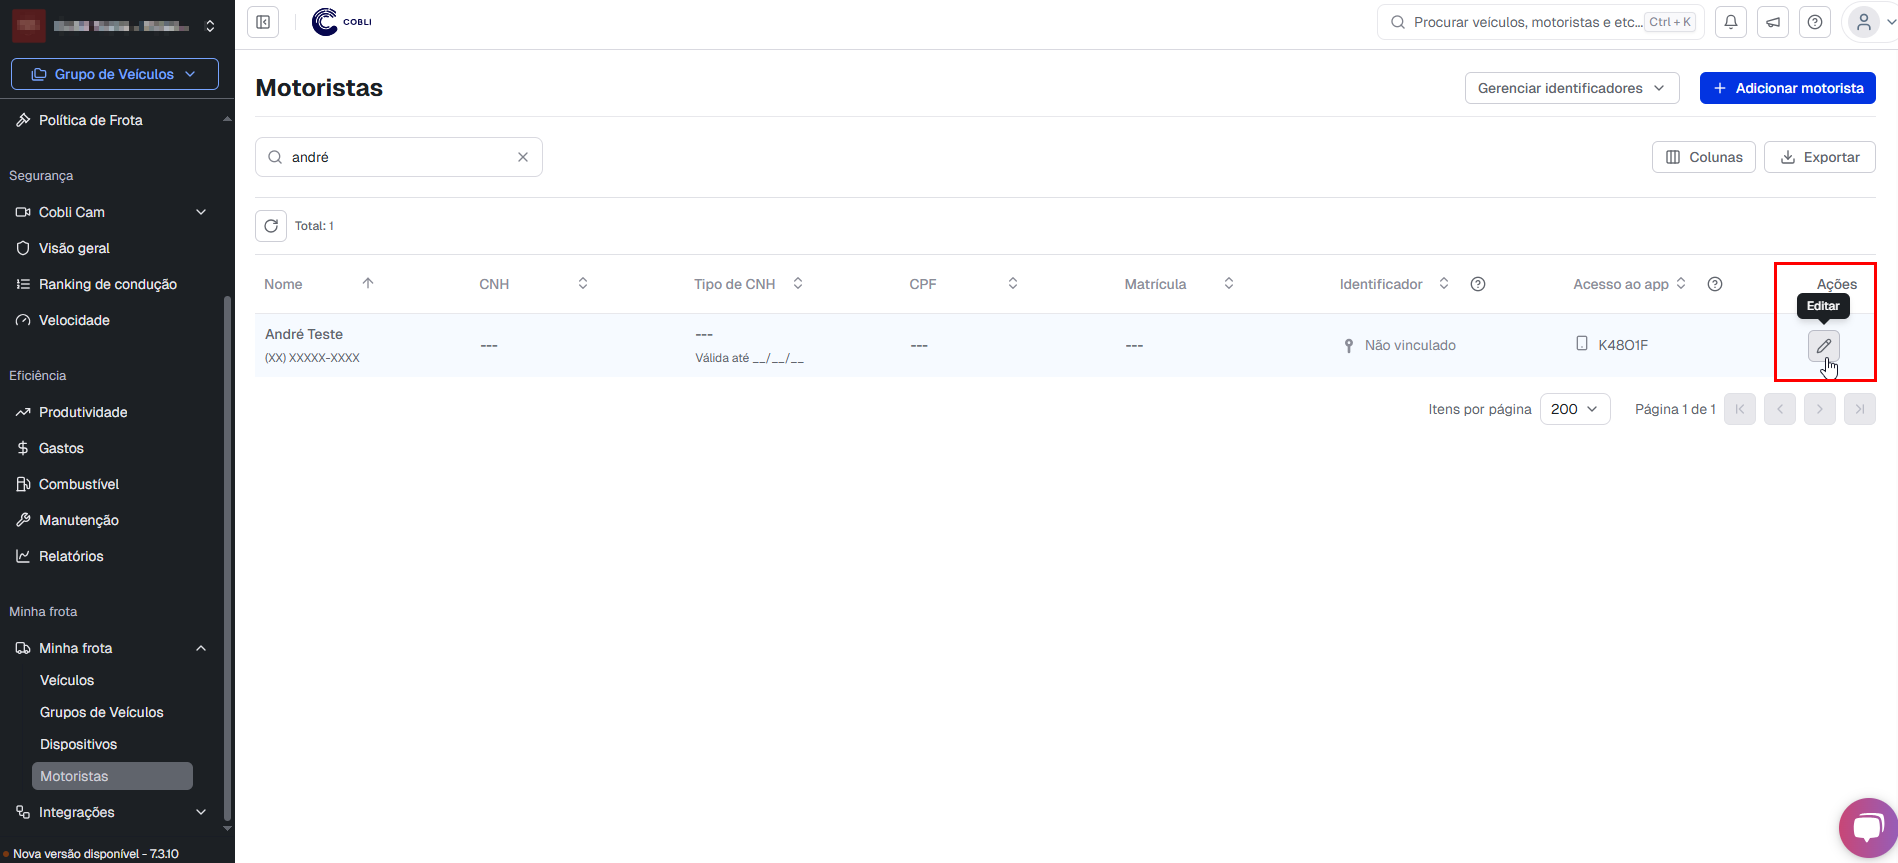The image size is (1898, 863).
Task: Sort table by CNH column
Action: (583, 283)
